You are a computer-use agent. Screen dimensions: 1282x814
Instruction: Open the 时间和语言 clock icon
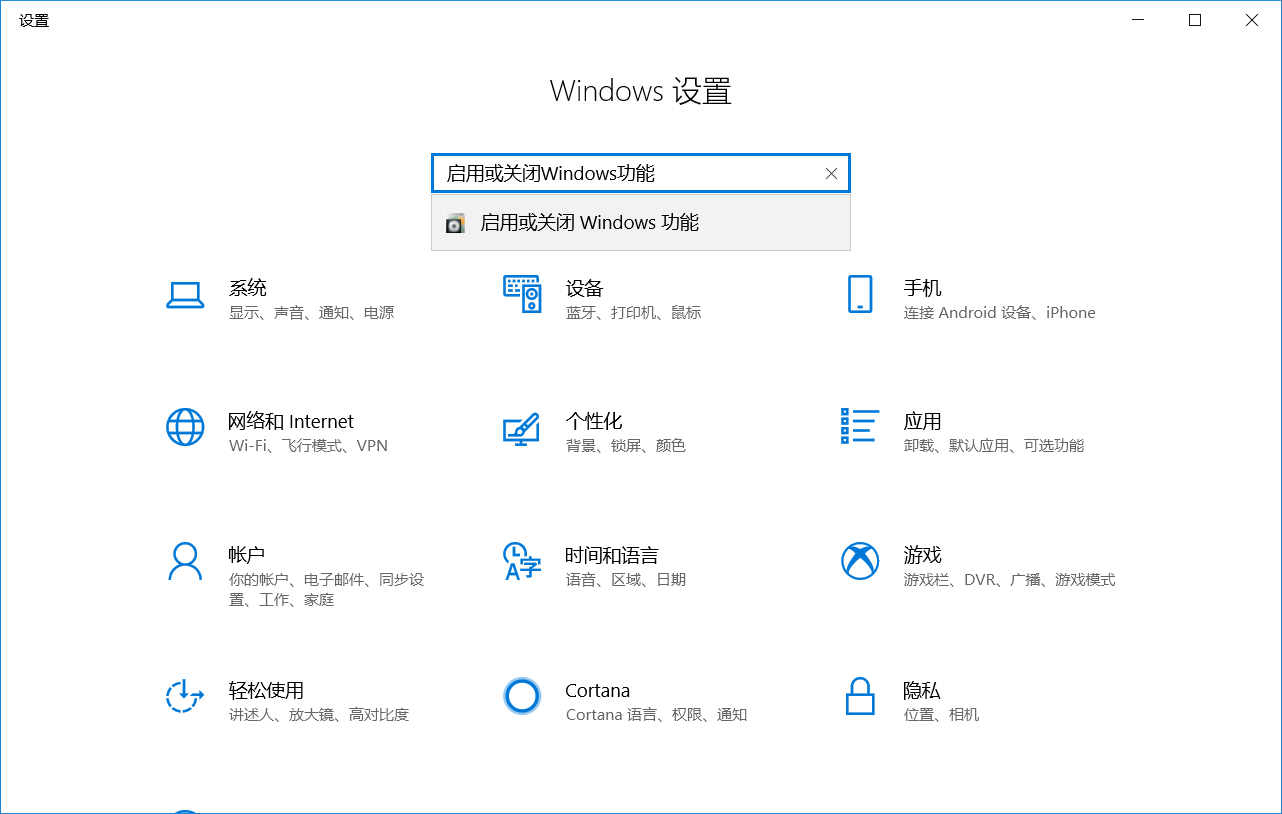522,561
